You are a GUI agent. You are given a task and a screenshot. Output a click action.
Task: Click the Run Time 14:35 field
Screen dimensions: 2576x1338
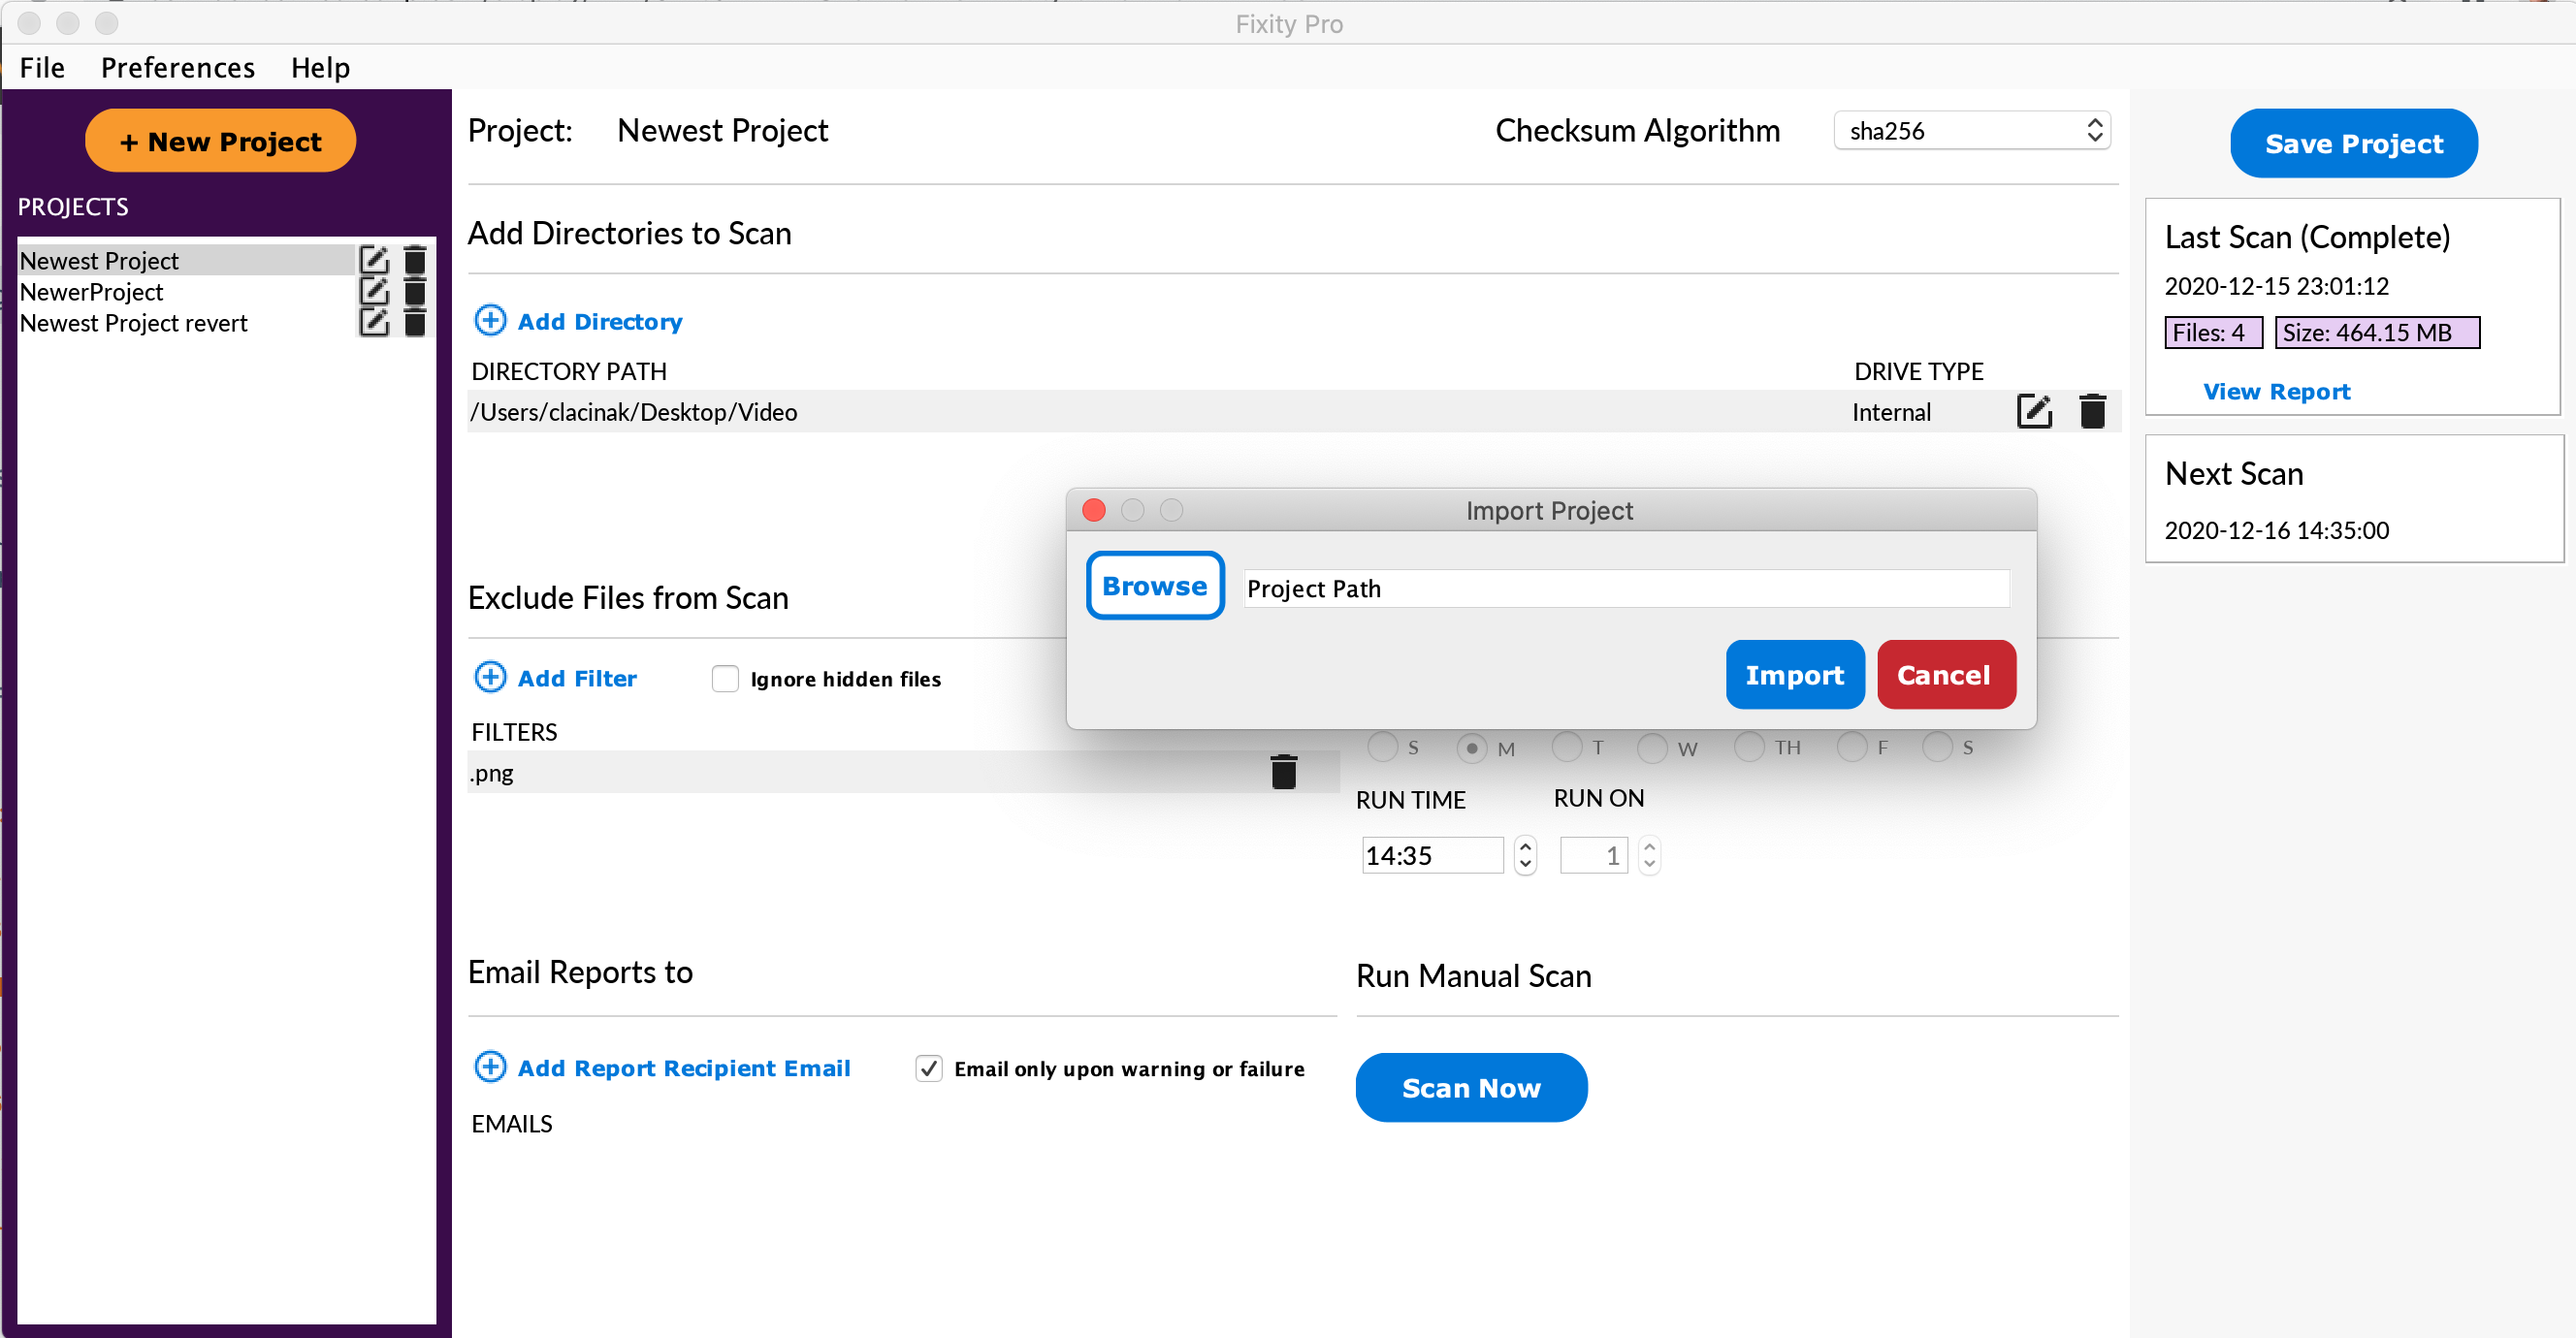point(1432,855)
